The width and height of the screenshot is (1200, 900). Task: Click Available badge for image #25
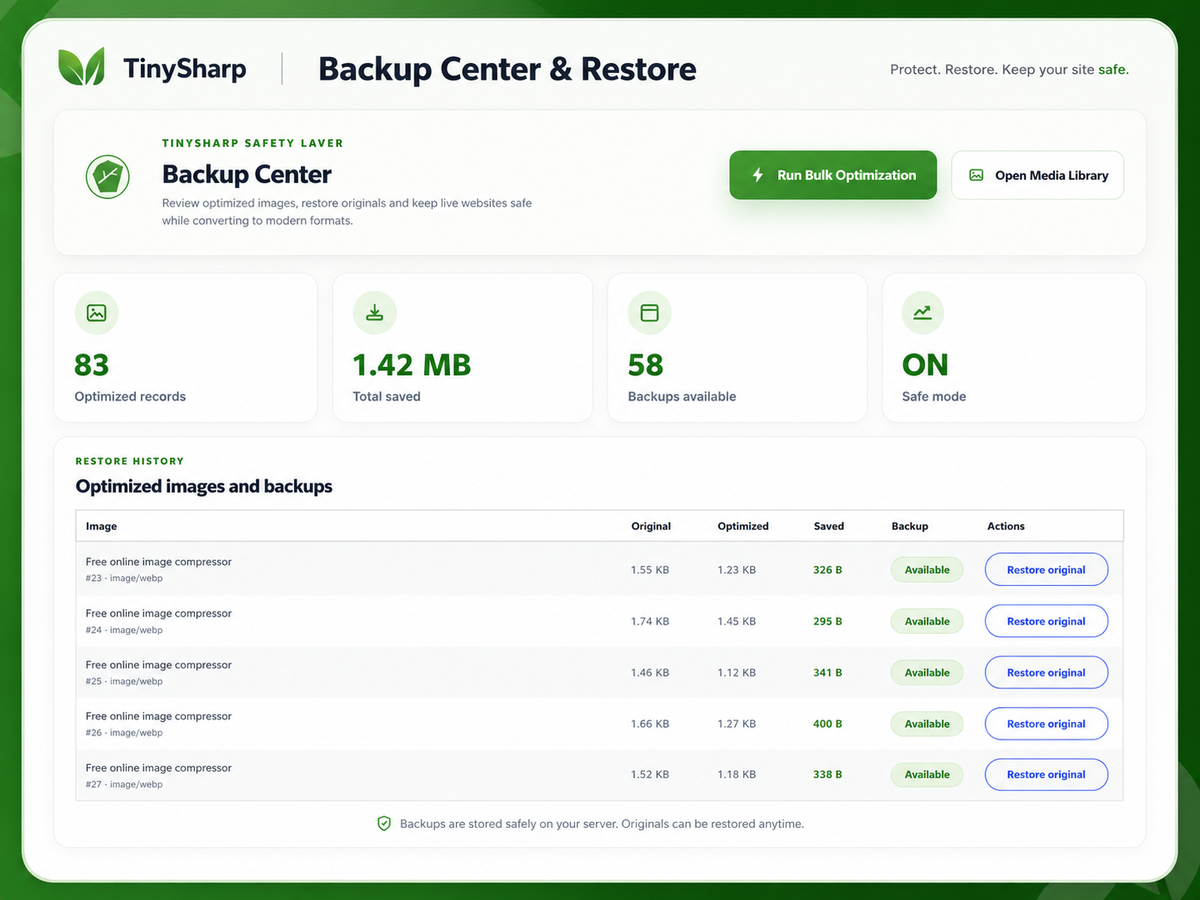click(927, 673)
